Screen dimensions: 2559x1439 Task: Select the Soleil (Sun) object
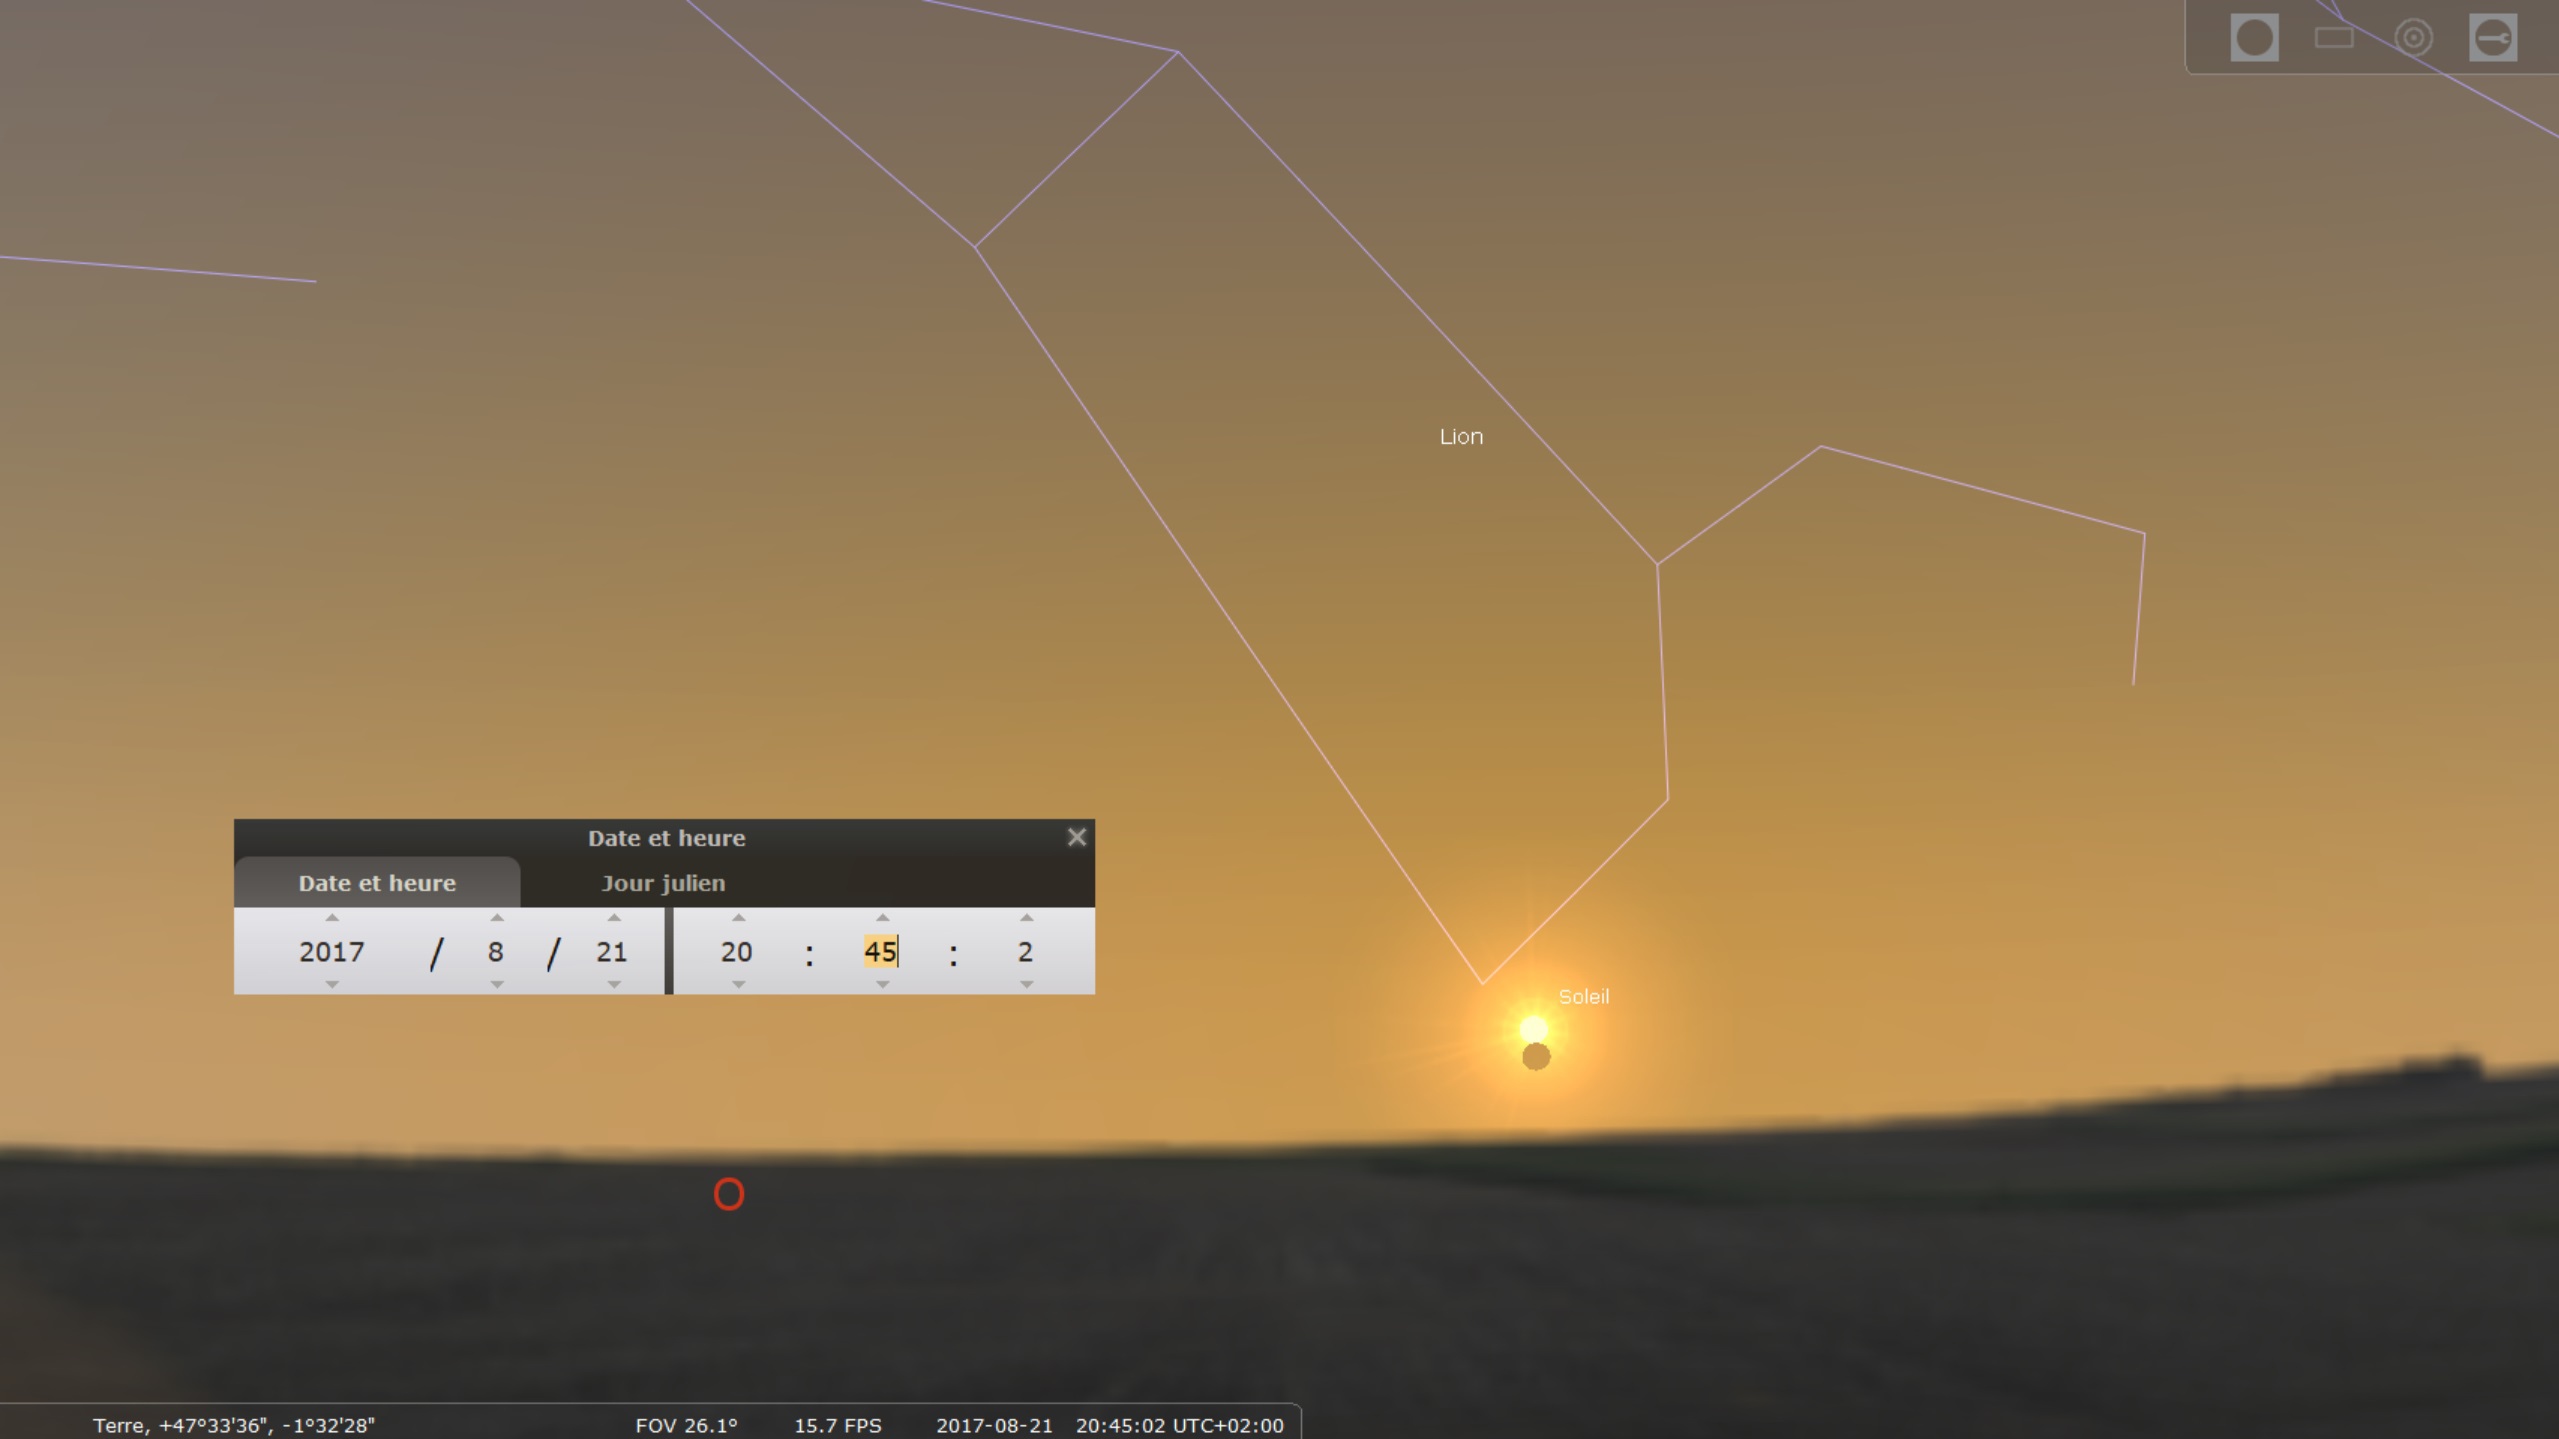[x=1533, y=1029]
